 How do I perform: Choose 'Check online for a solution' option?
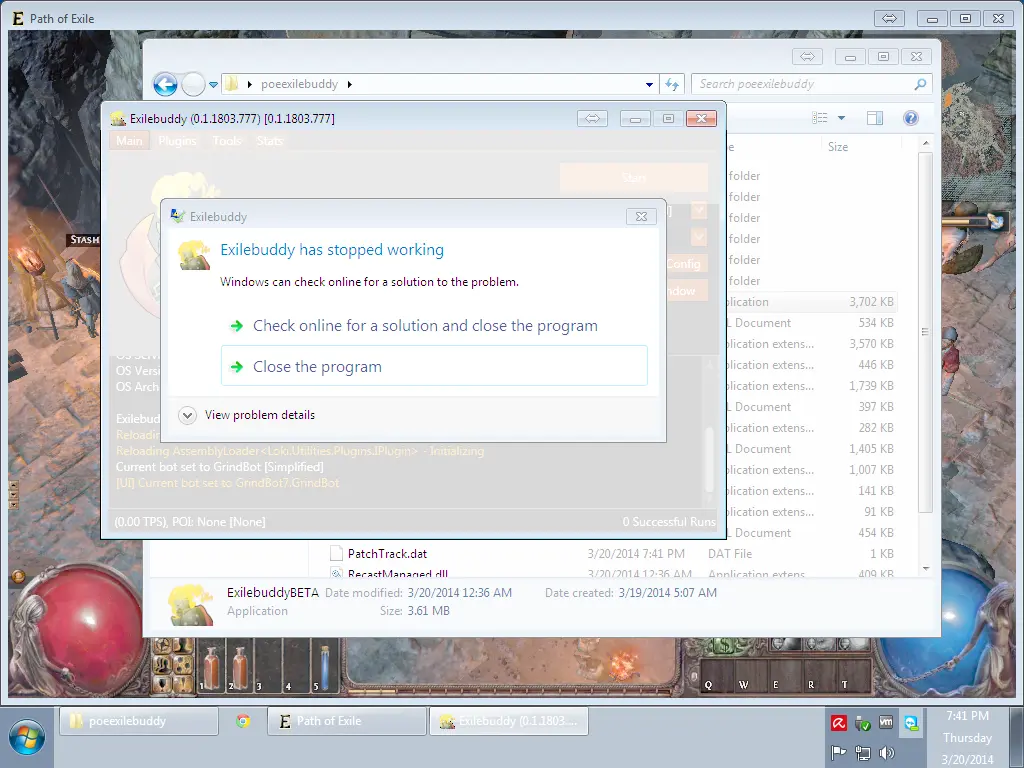coord(425,326)
